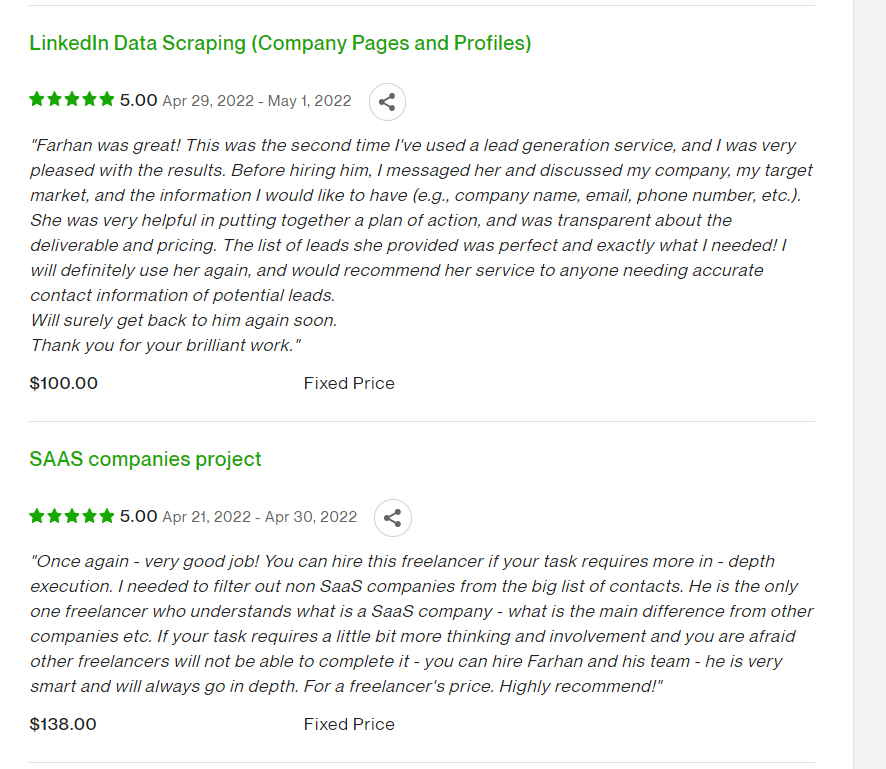
Task: Select the 5.00 score beside Apr 29, 2022
Action: (x=138, y=100)
